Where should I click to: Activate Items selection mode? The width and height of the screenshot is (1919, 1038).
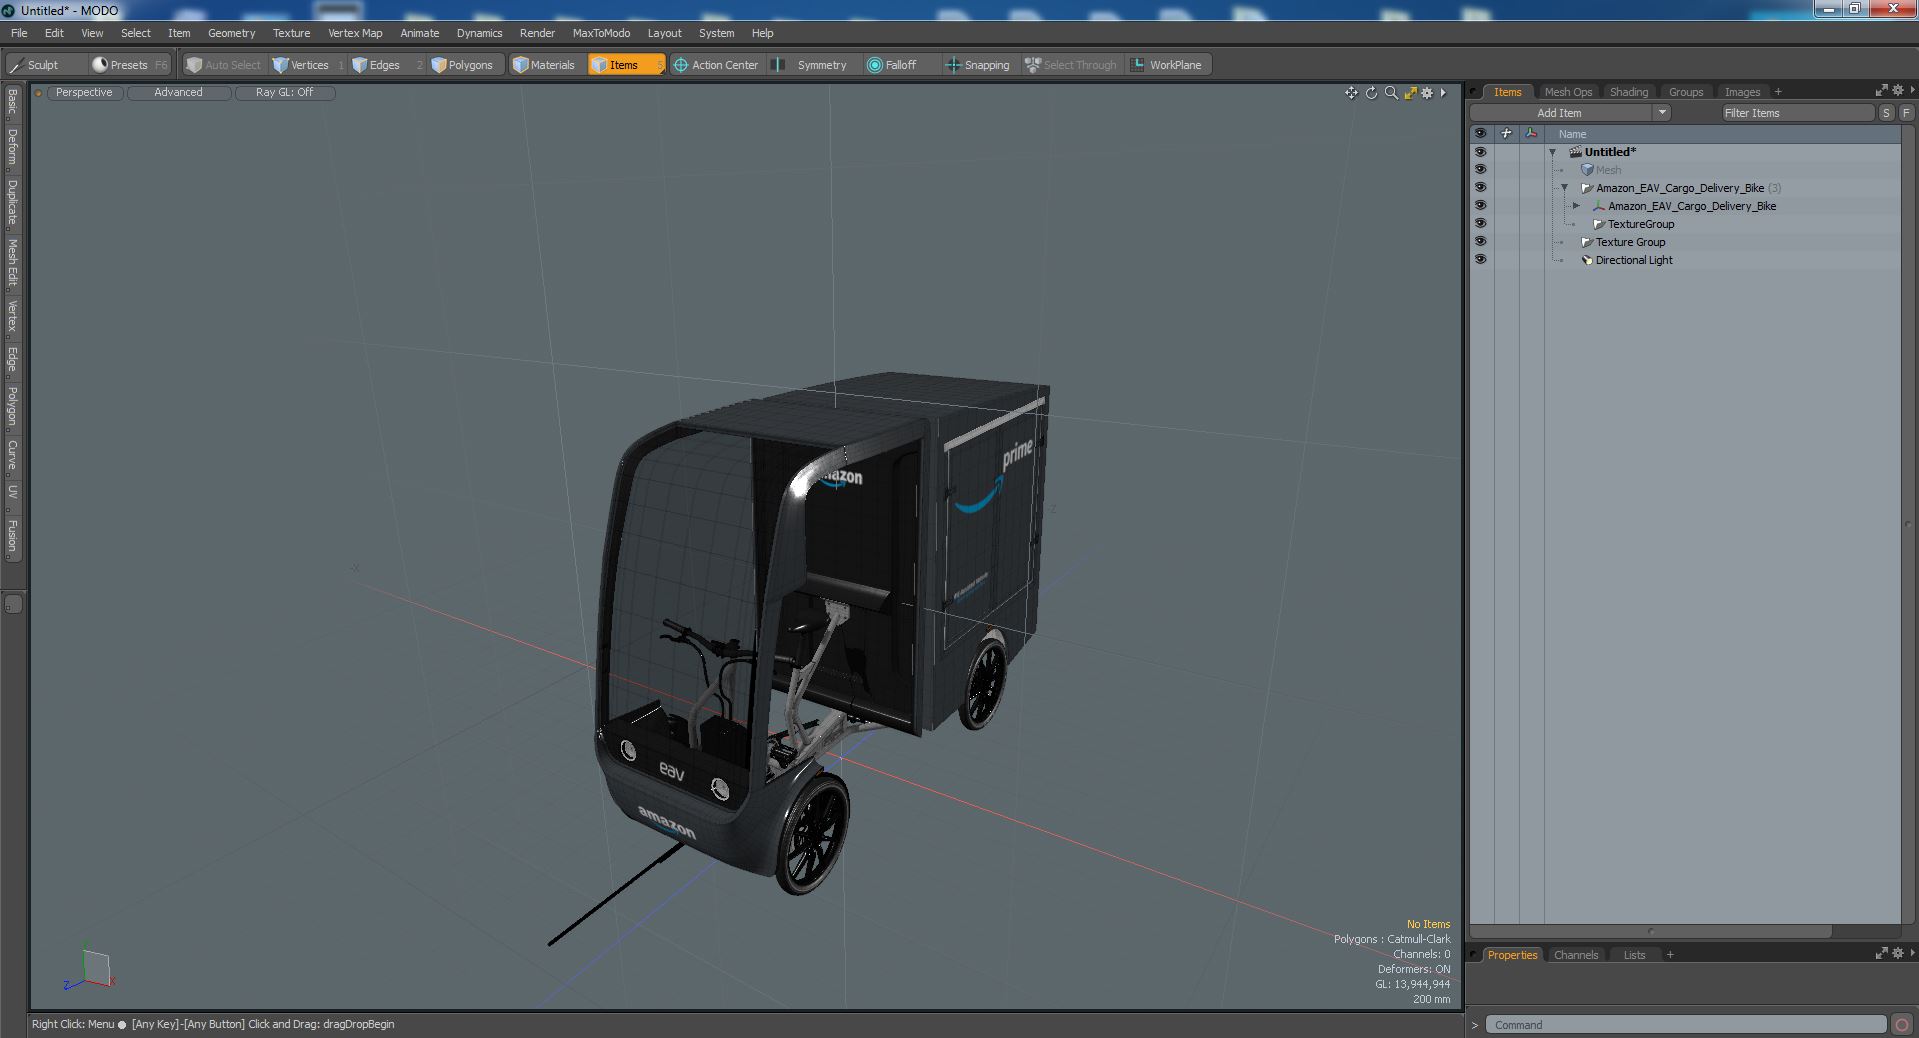pyautogui.click(x=625, y=65)
